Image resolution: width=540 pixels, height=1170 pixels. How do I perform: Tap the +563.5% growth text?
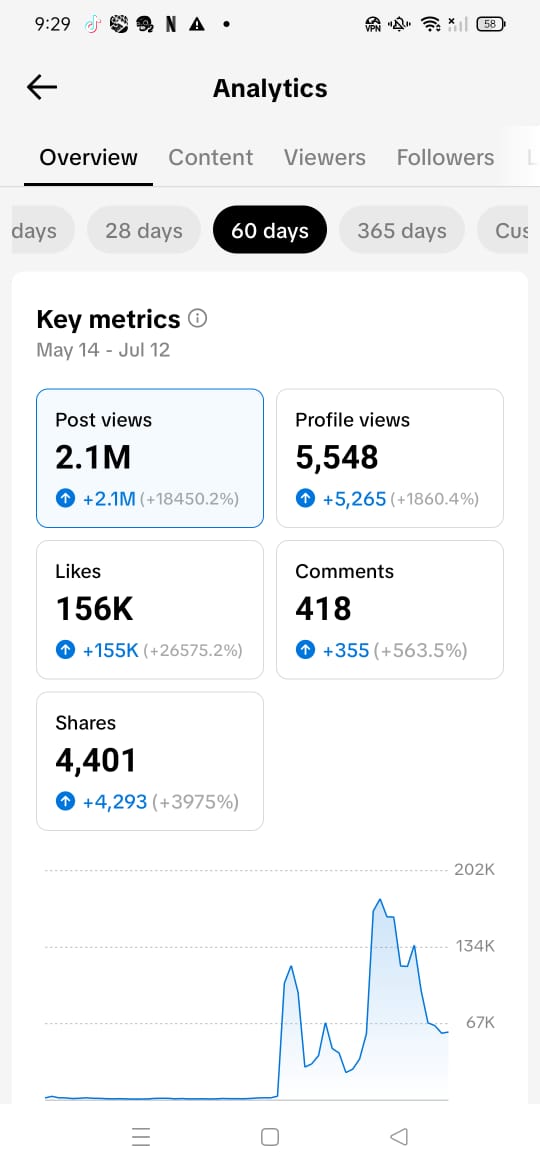coord(421,651)
